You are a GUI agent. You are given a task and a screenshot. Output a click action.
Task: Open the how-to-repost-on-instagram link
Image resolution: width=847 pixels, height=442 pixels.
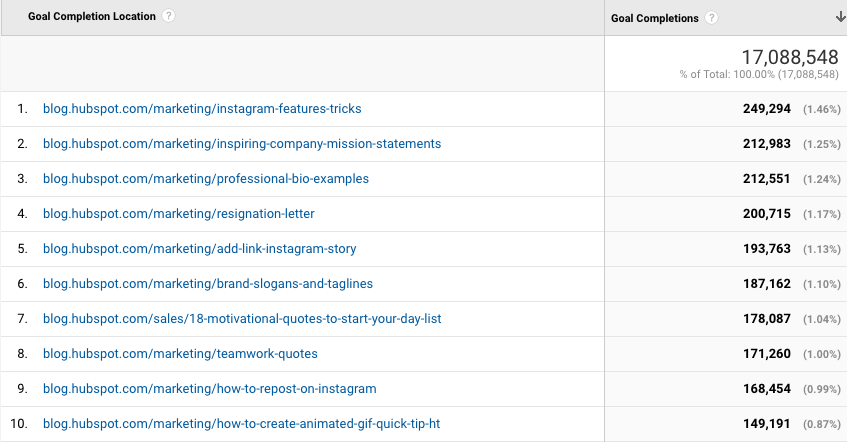click(x=210, y=388)
